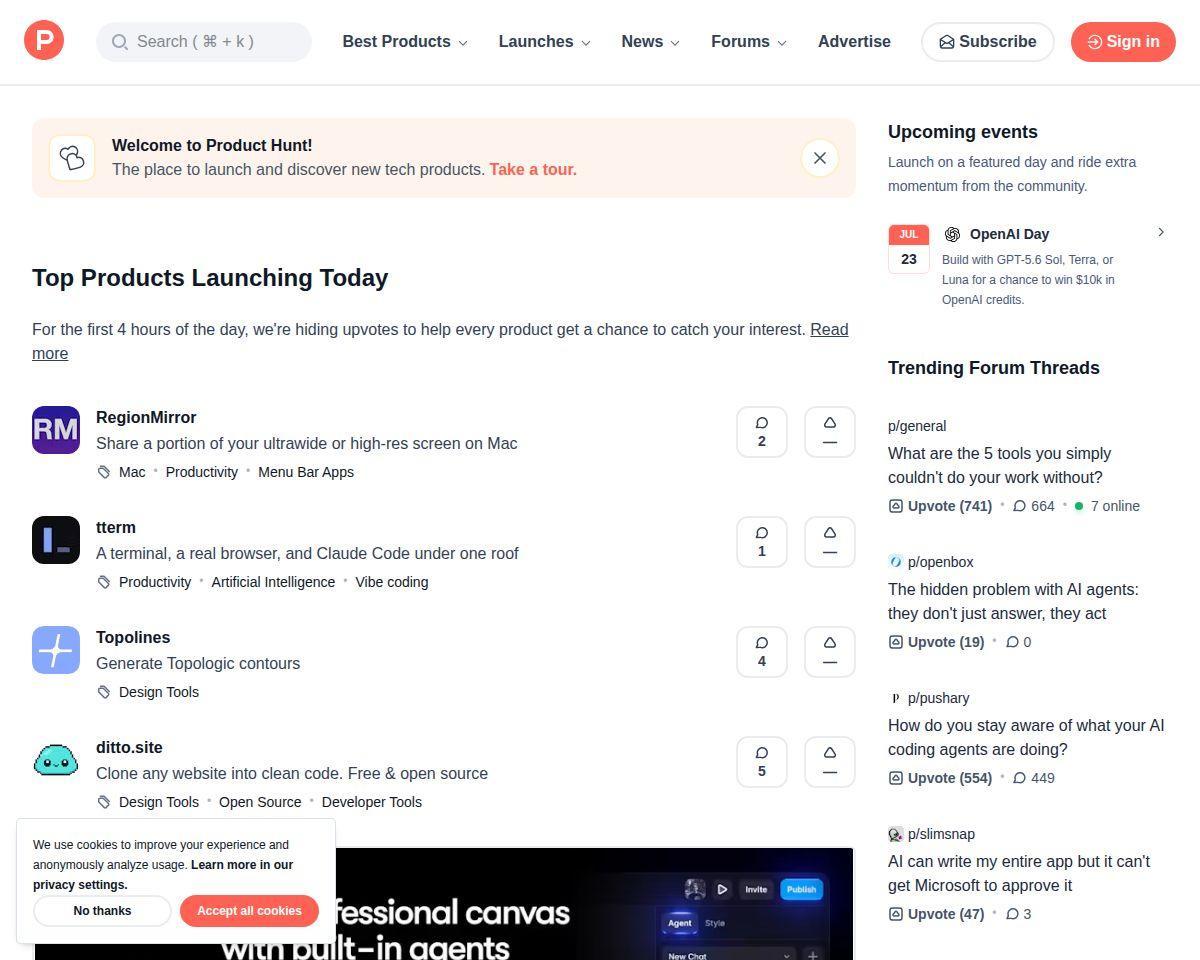Image resolution: width=1200 pixels, height=960 pixels.
Task: Upvote the thread with 19 upvotes
Action: 936,642
